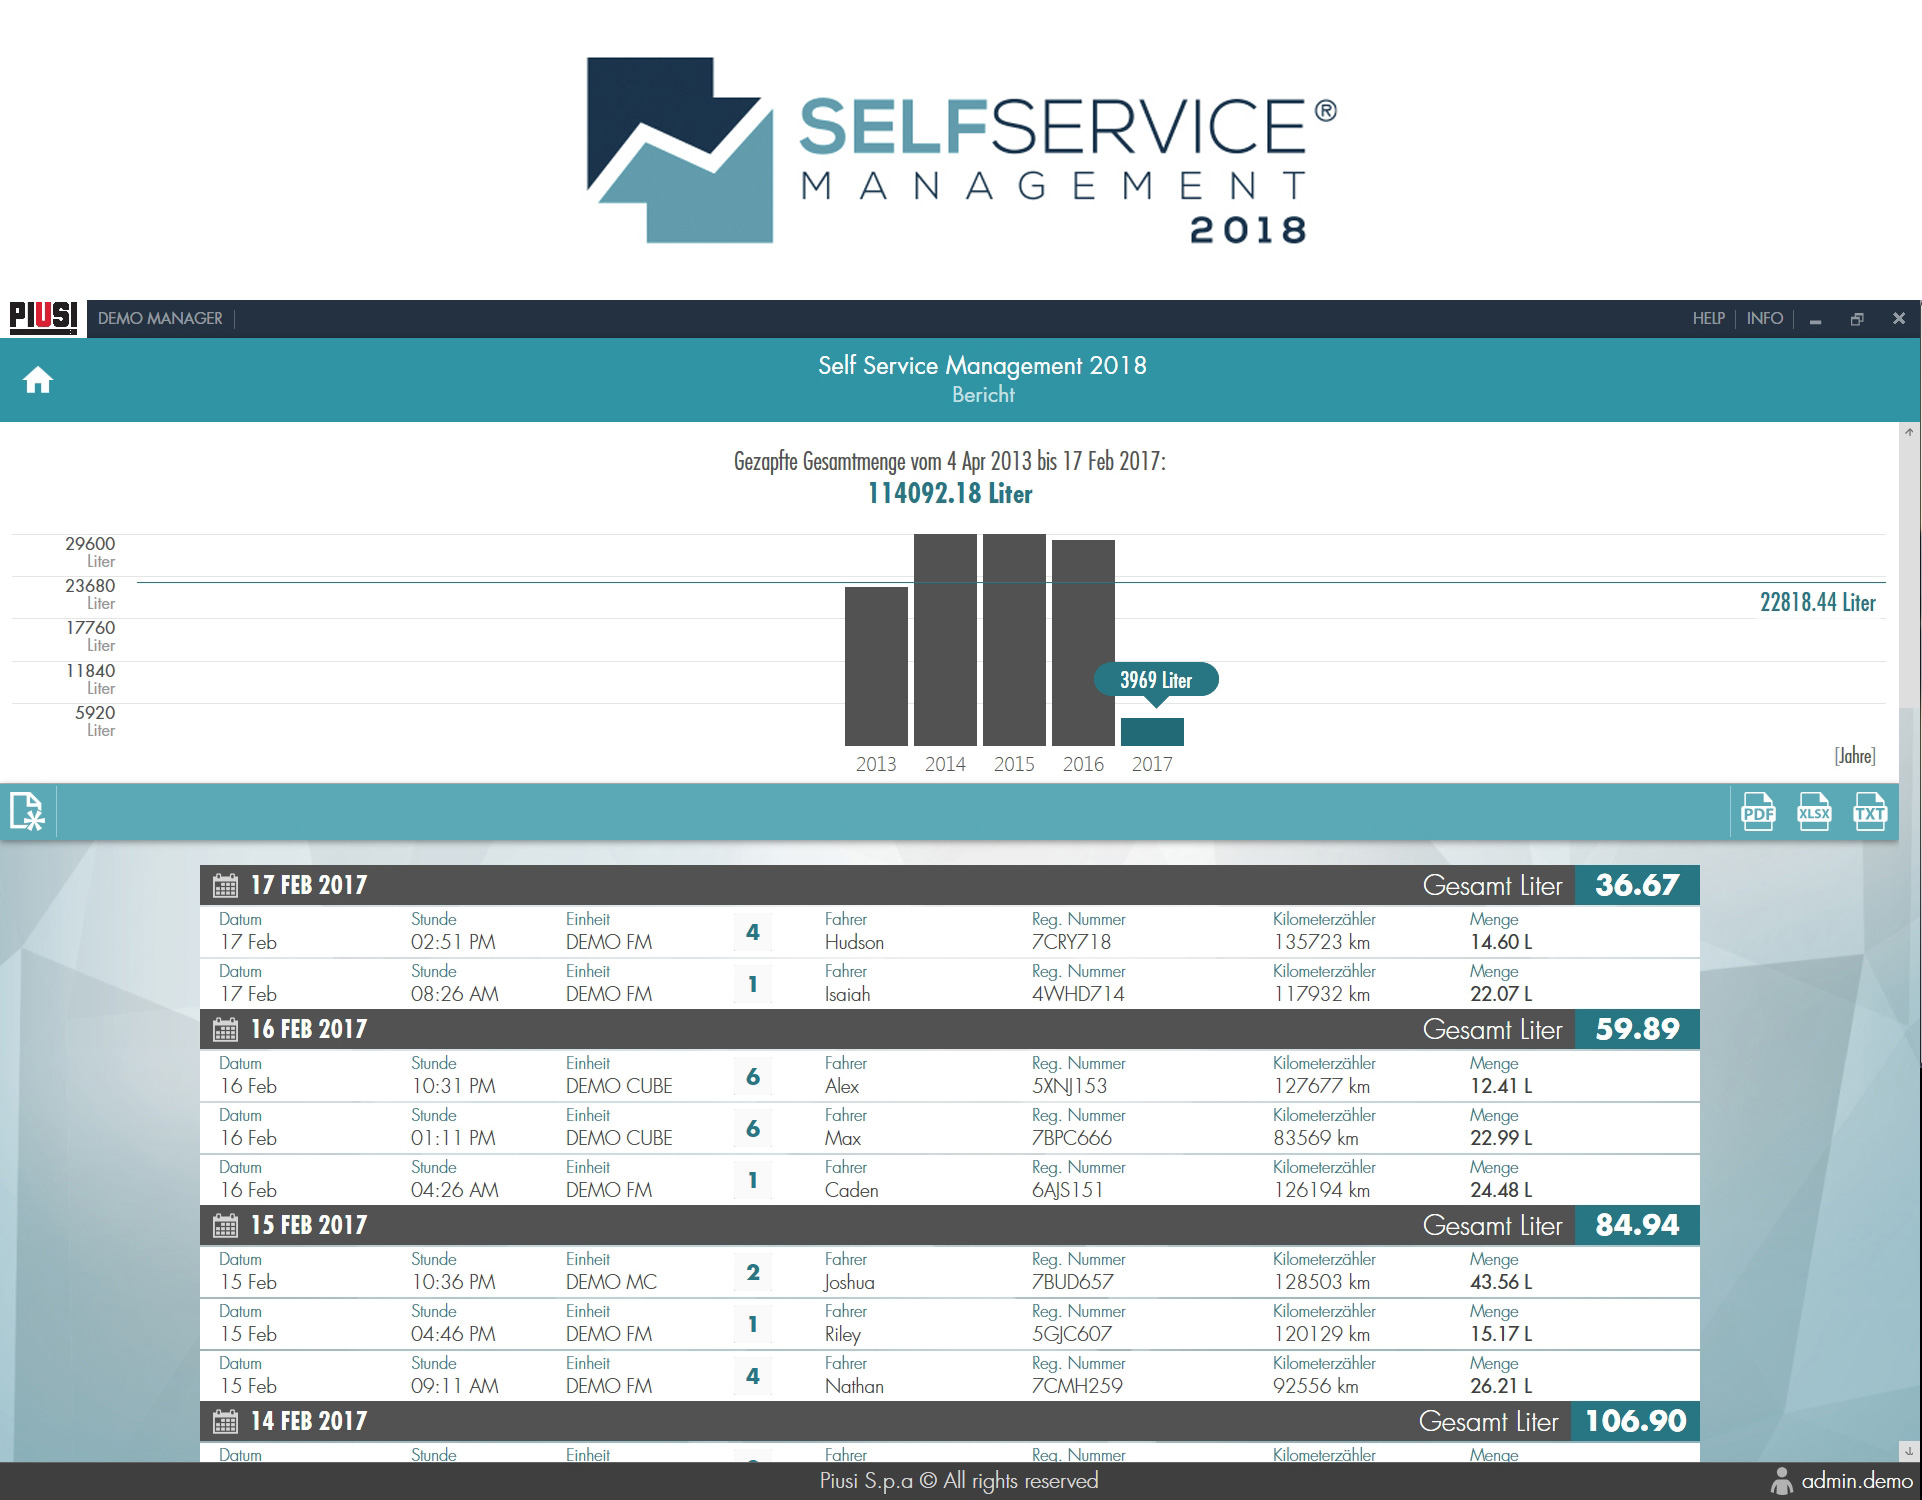Viewport: 1922px width, 1500px height.
Task: Click time 10:31 PM entry
Action: coord(453,1086)
